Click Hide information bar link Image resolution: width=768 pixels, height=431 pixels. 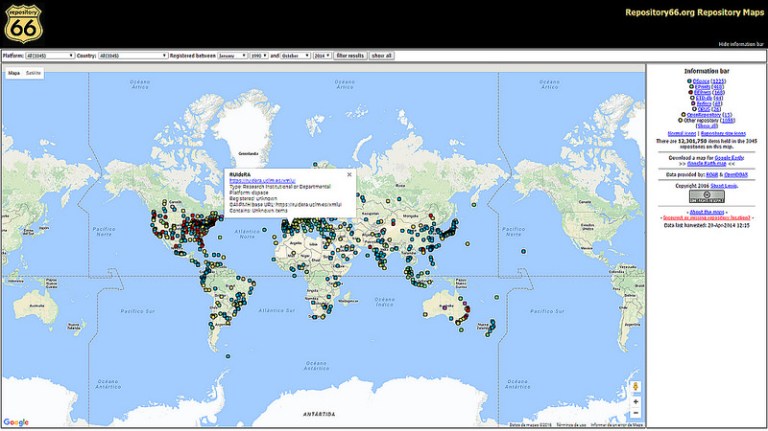(x=741, y=44)
